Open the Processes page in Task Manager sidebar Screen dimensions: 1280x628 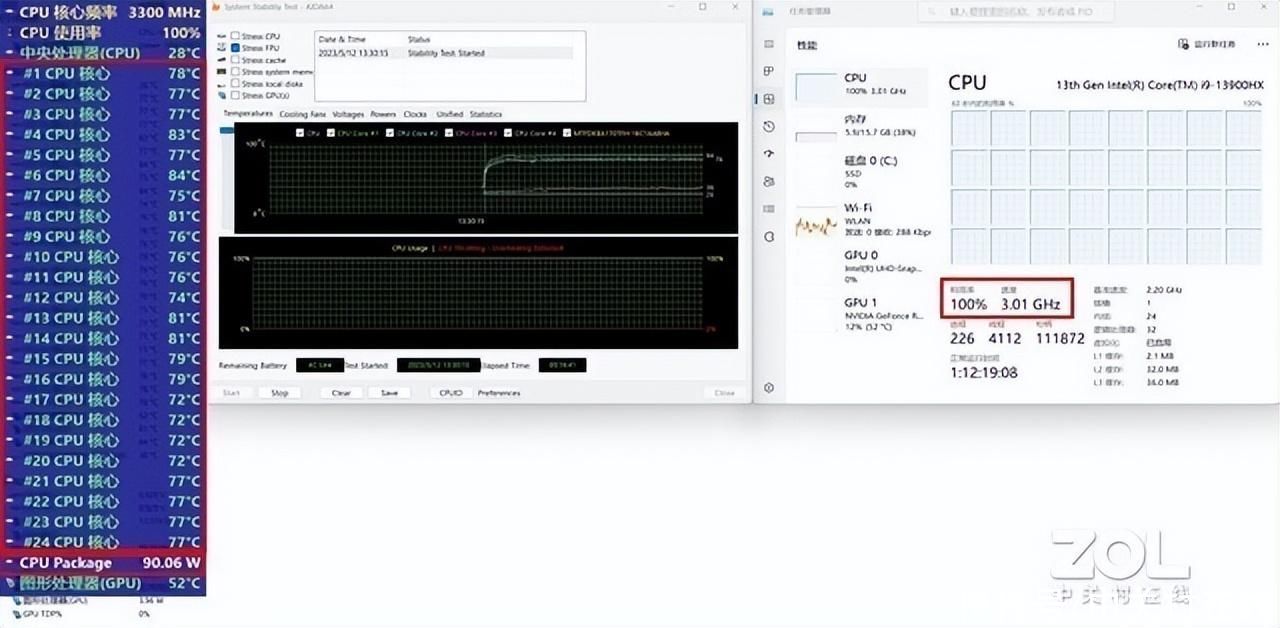[768, 72]
